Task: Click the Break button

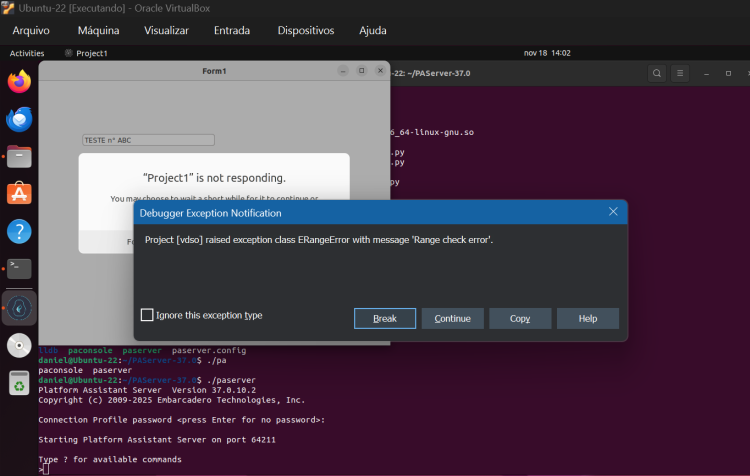Action: pos(385,319)
